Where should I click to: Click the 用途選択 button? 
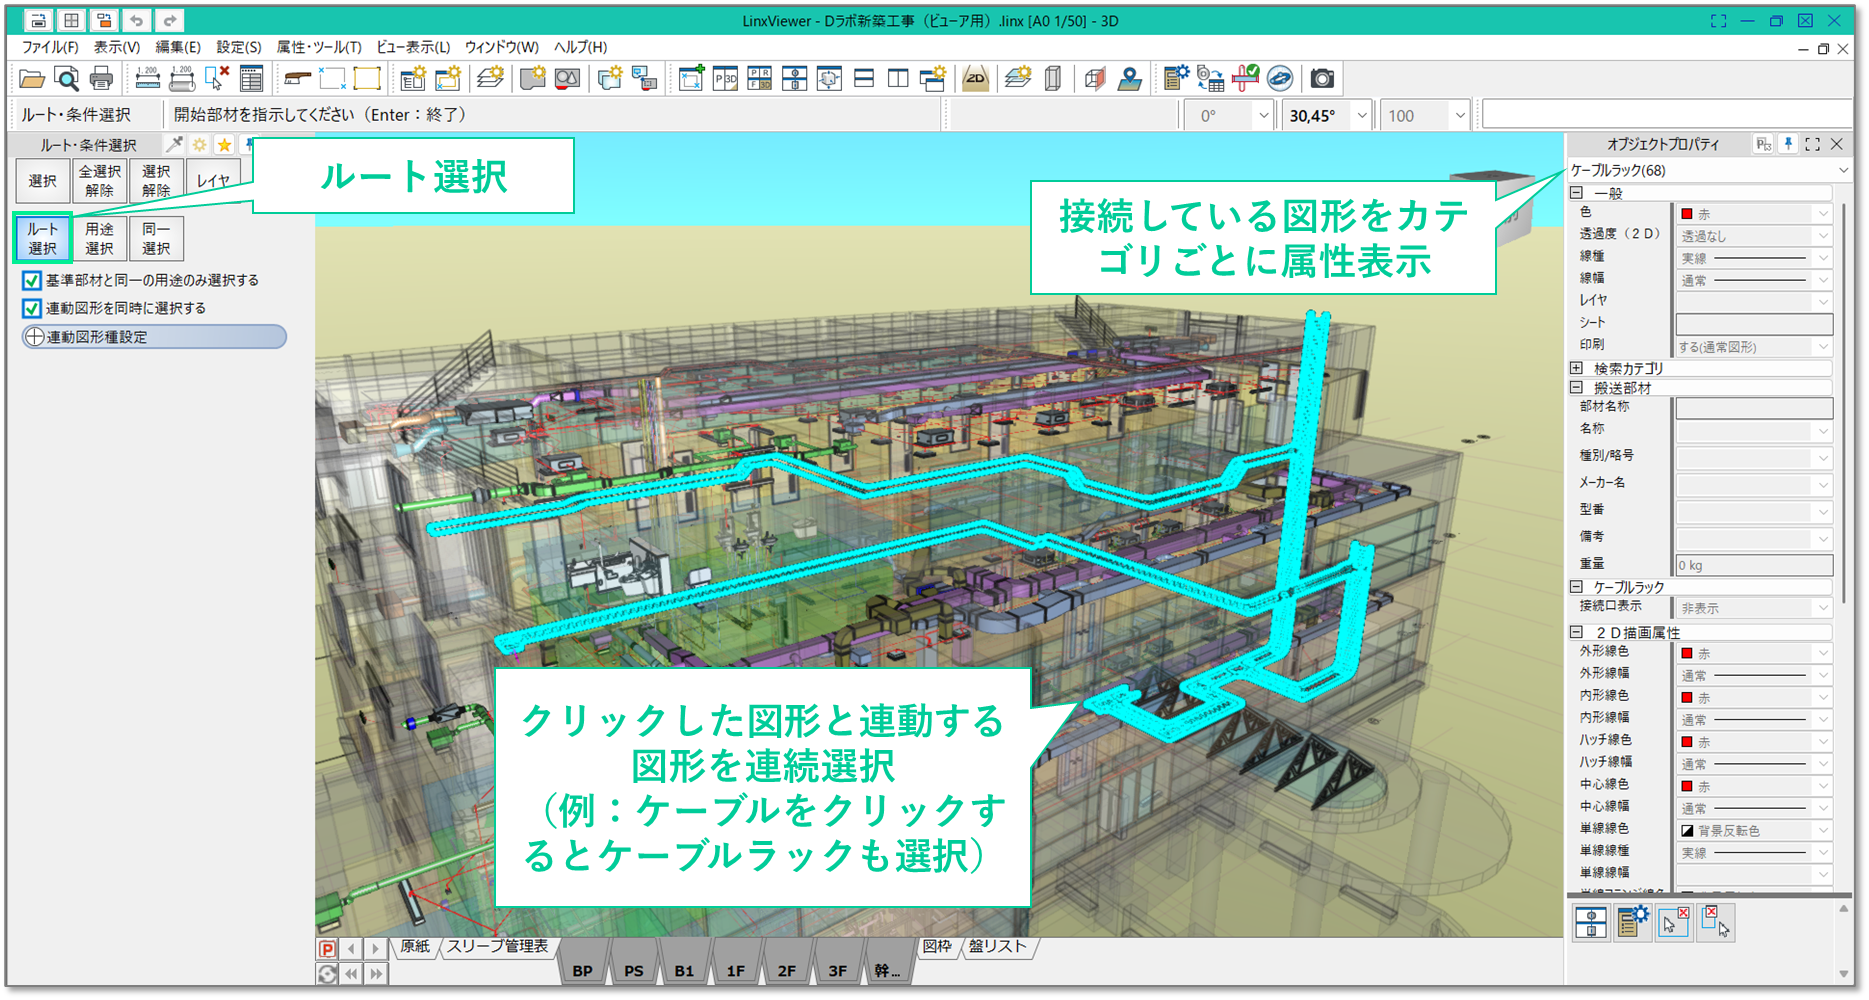click(x=99, y=239)
